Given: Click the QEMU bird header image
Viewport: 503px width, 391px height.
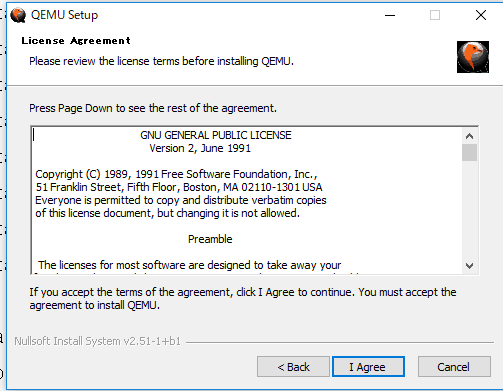Looking at the screenshot, I should pos(473,57).
